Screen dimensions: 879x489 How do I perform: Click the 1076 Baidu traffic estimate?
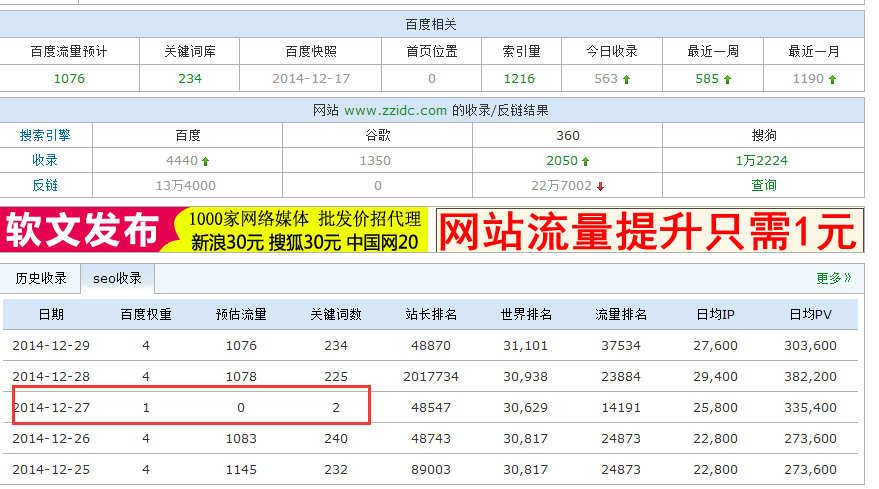coord(69,78)
